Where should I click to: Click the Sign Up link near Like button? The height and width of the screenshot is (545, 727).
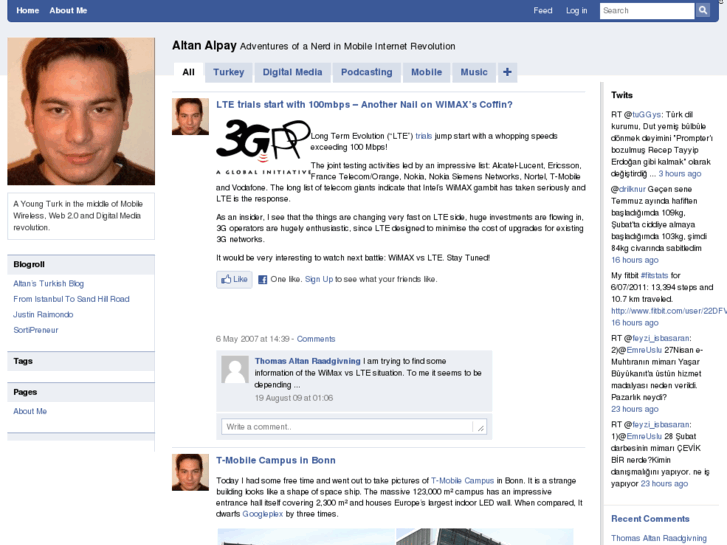[319, 279]
